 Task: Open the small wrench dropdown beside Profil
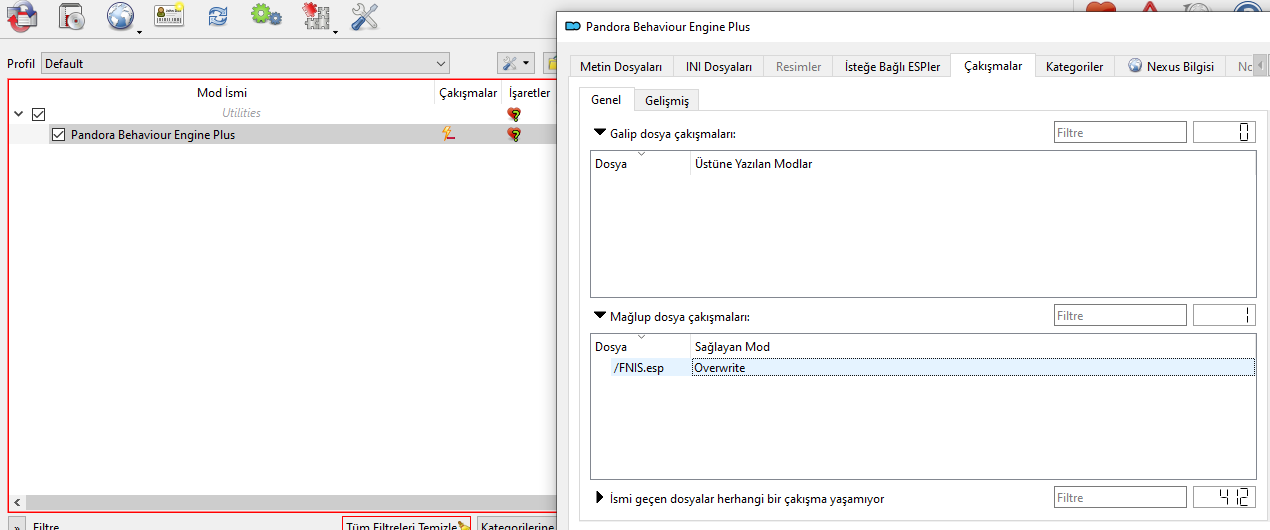click(516, 63)
